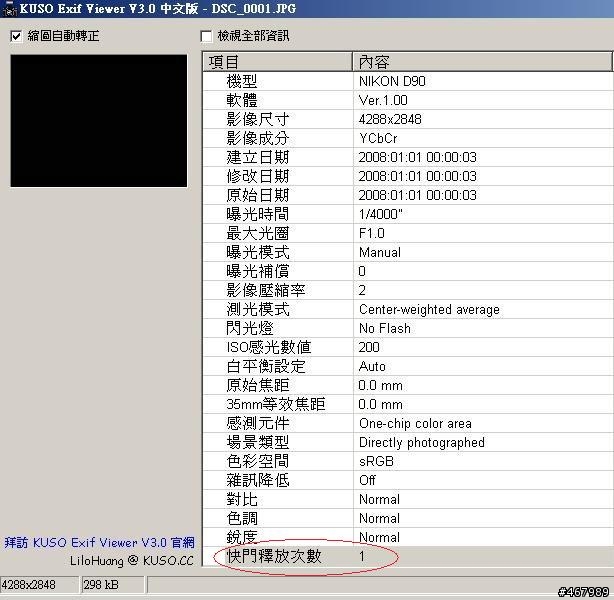The width and height of the screenshot is (614, 600).
Task: Click the 1/4000" exposure value
Action: click(x=381, y=214)
